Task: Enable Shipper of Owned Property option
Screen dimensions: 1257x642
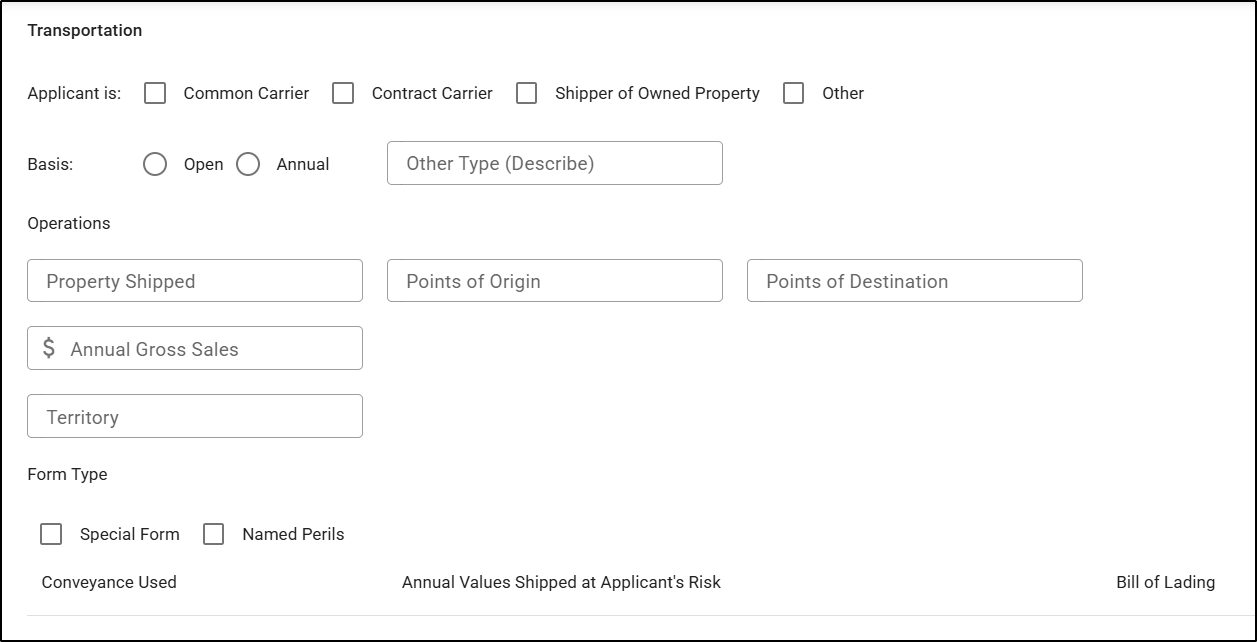Action: click(527, 93)
